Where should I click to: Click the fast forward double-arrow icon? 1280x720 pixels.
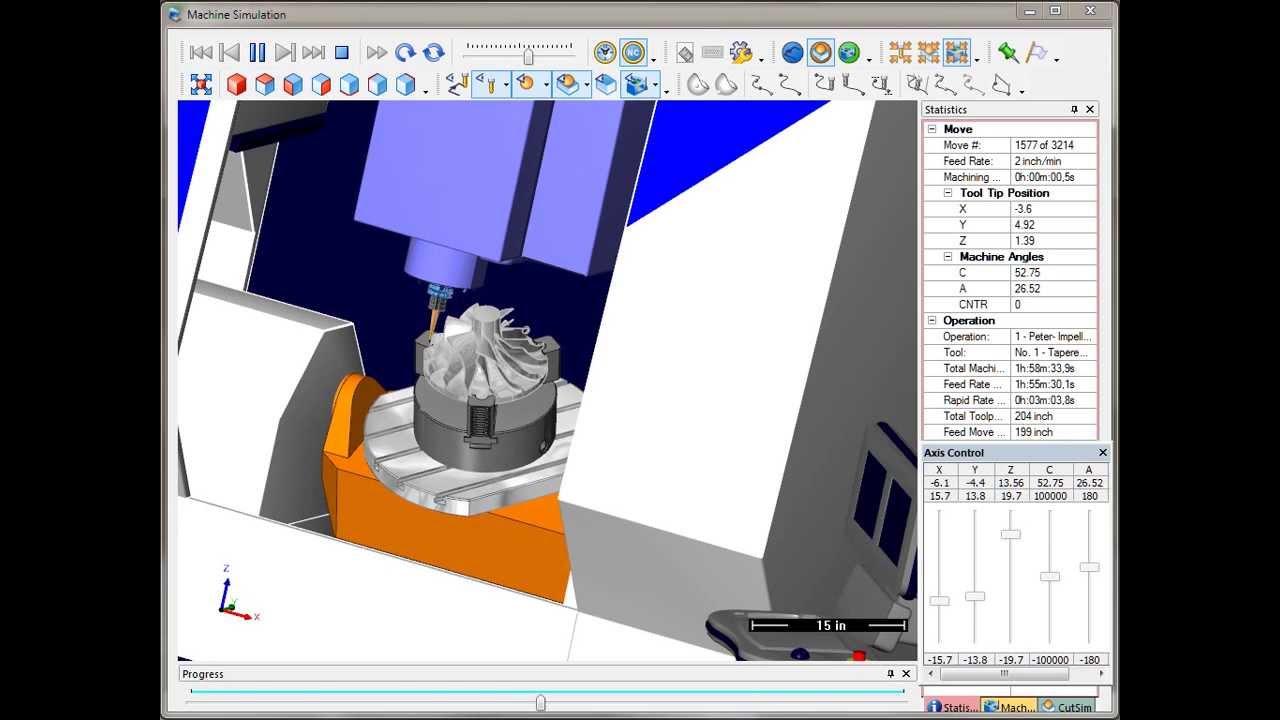coord(377,52)
